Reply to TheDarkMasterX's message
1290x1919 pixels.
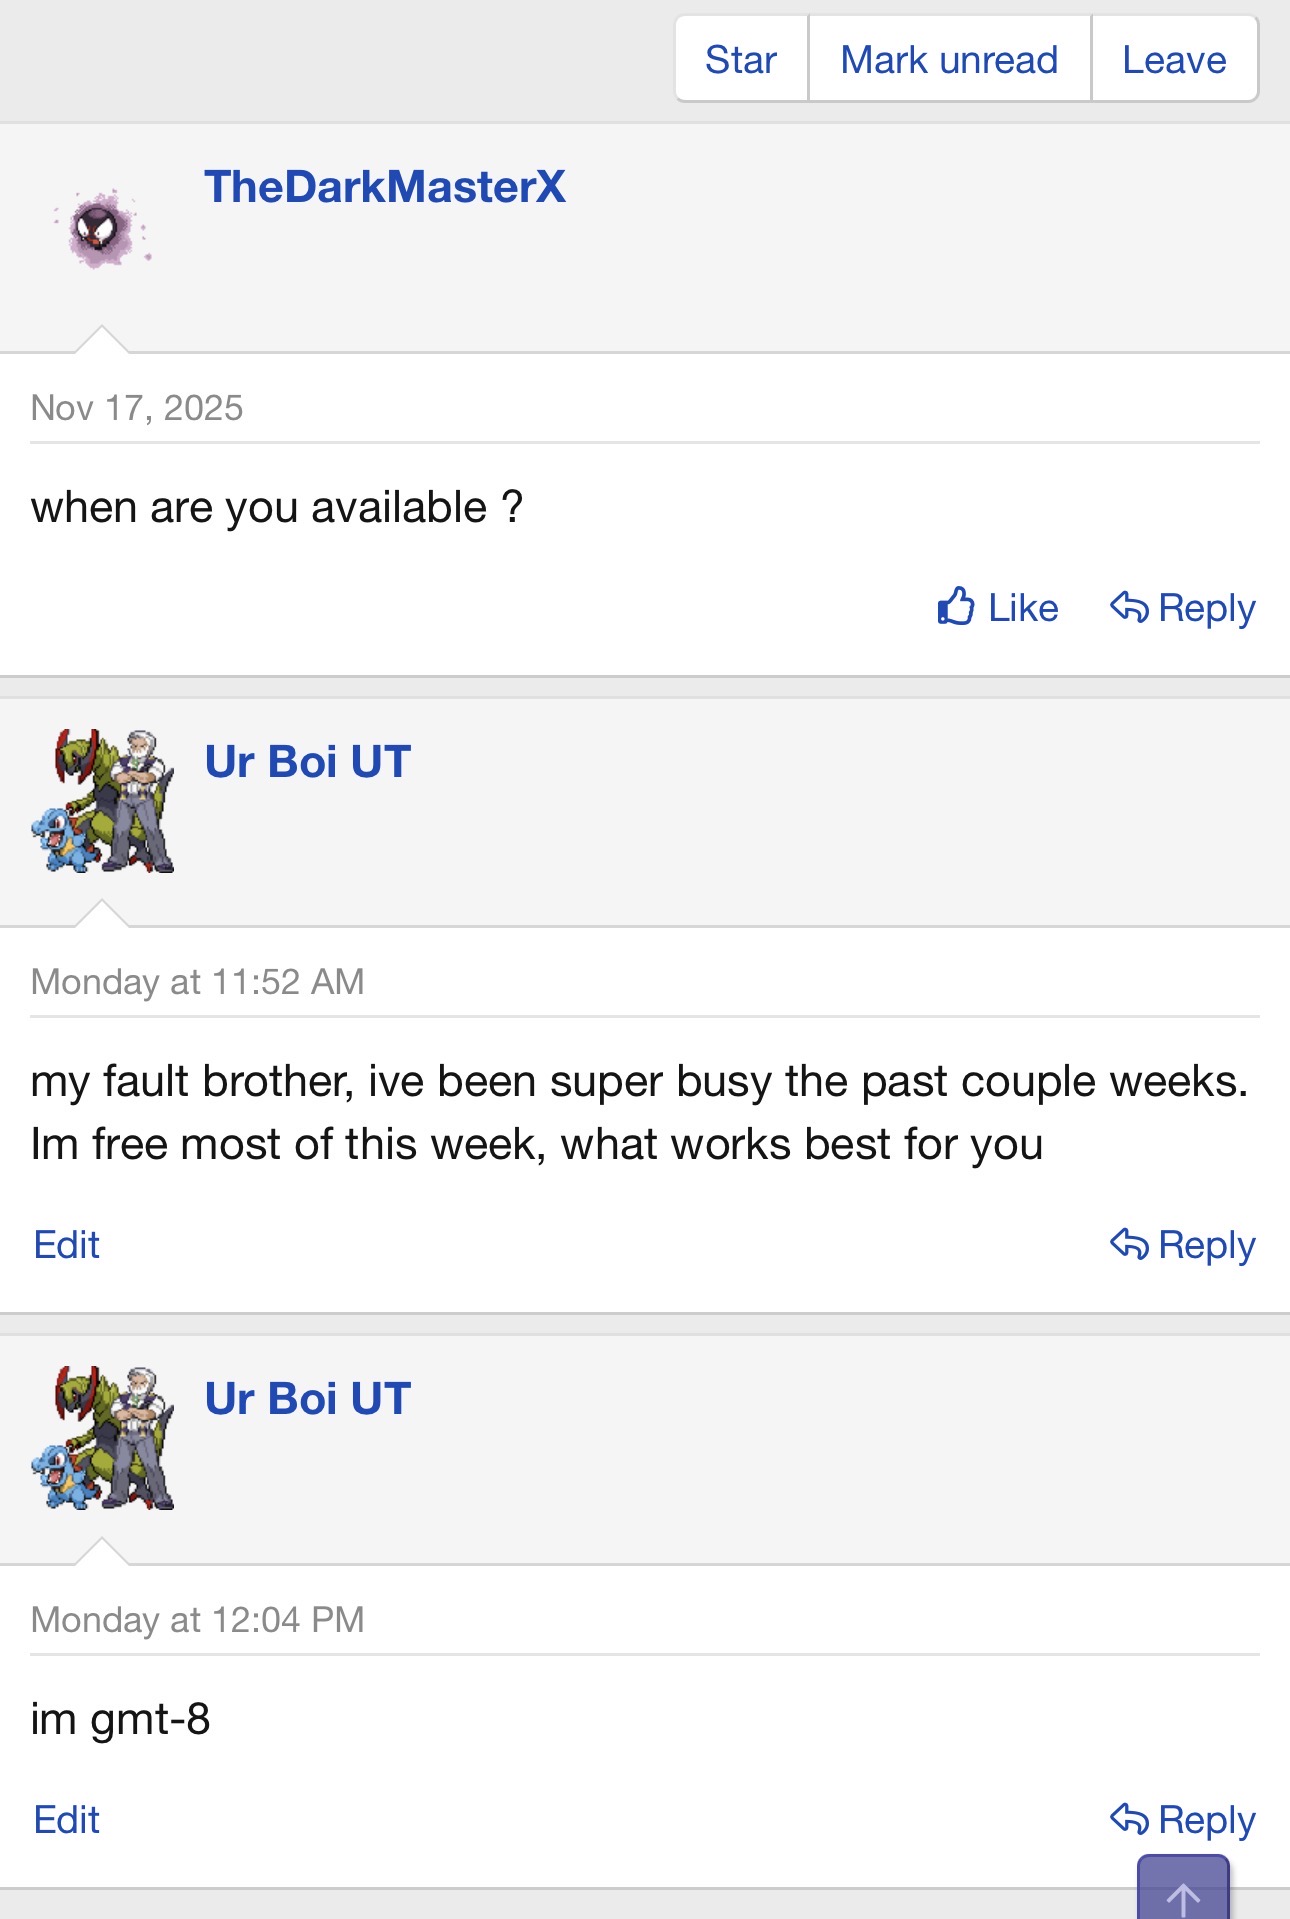[x=1183, y=607]
